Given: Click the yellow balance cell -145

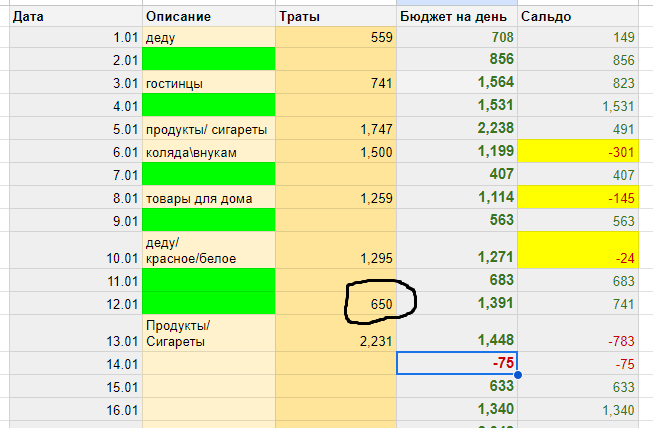Looking at the screenshot, I should click(x=578, y=197).
